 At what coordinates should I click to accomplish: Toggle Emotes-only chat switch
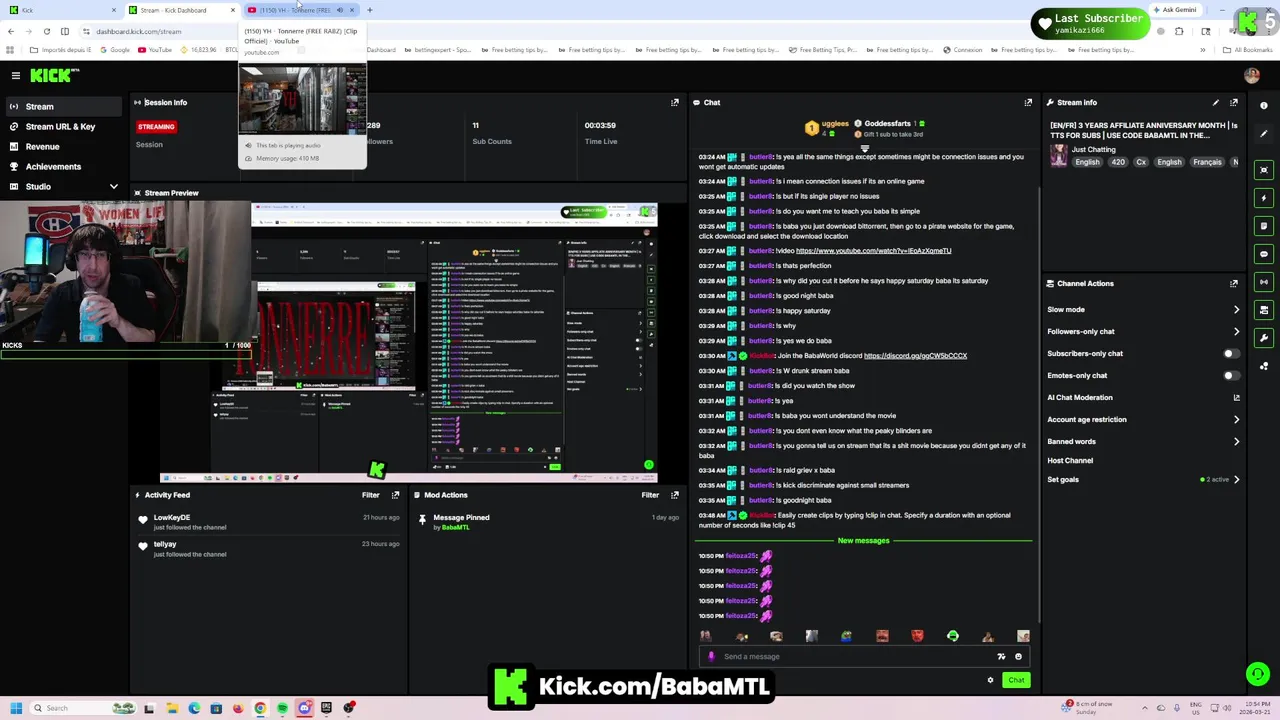(x=1231, y=376)
